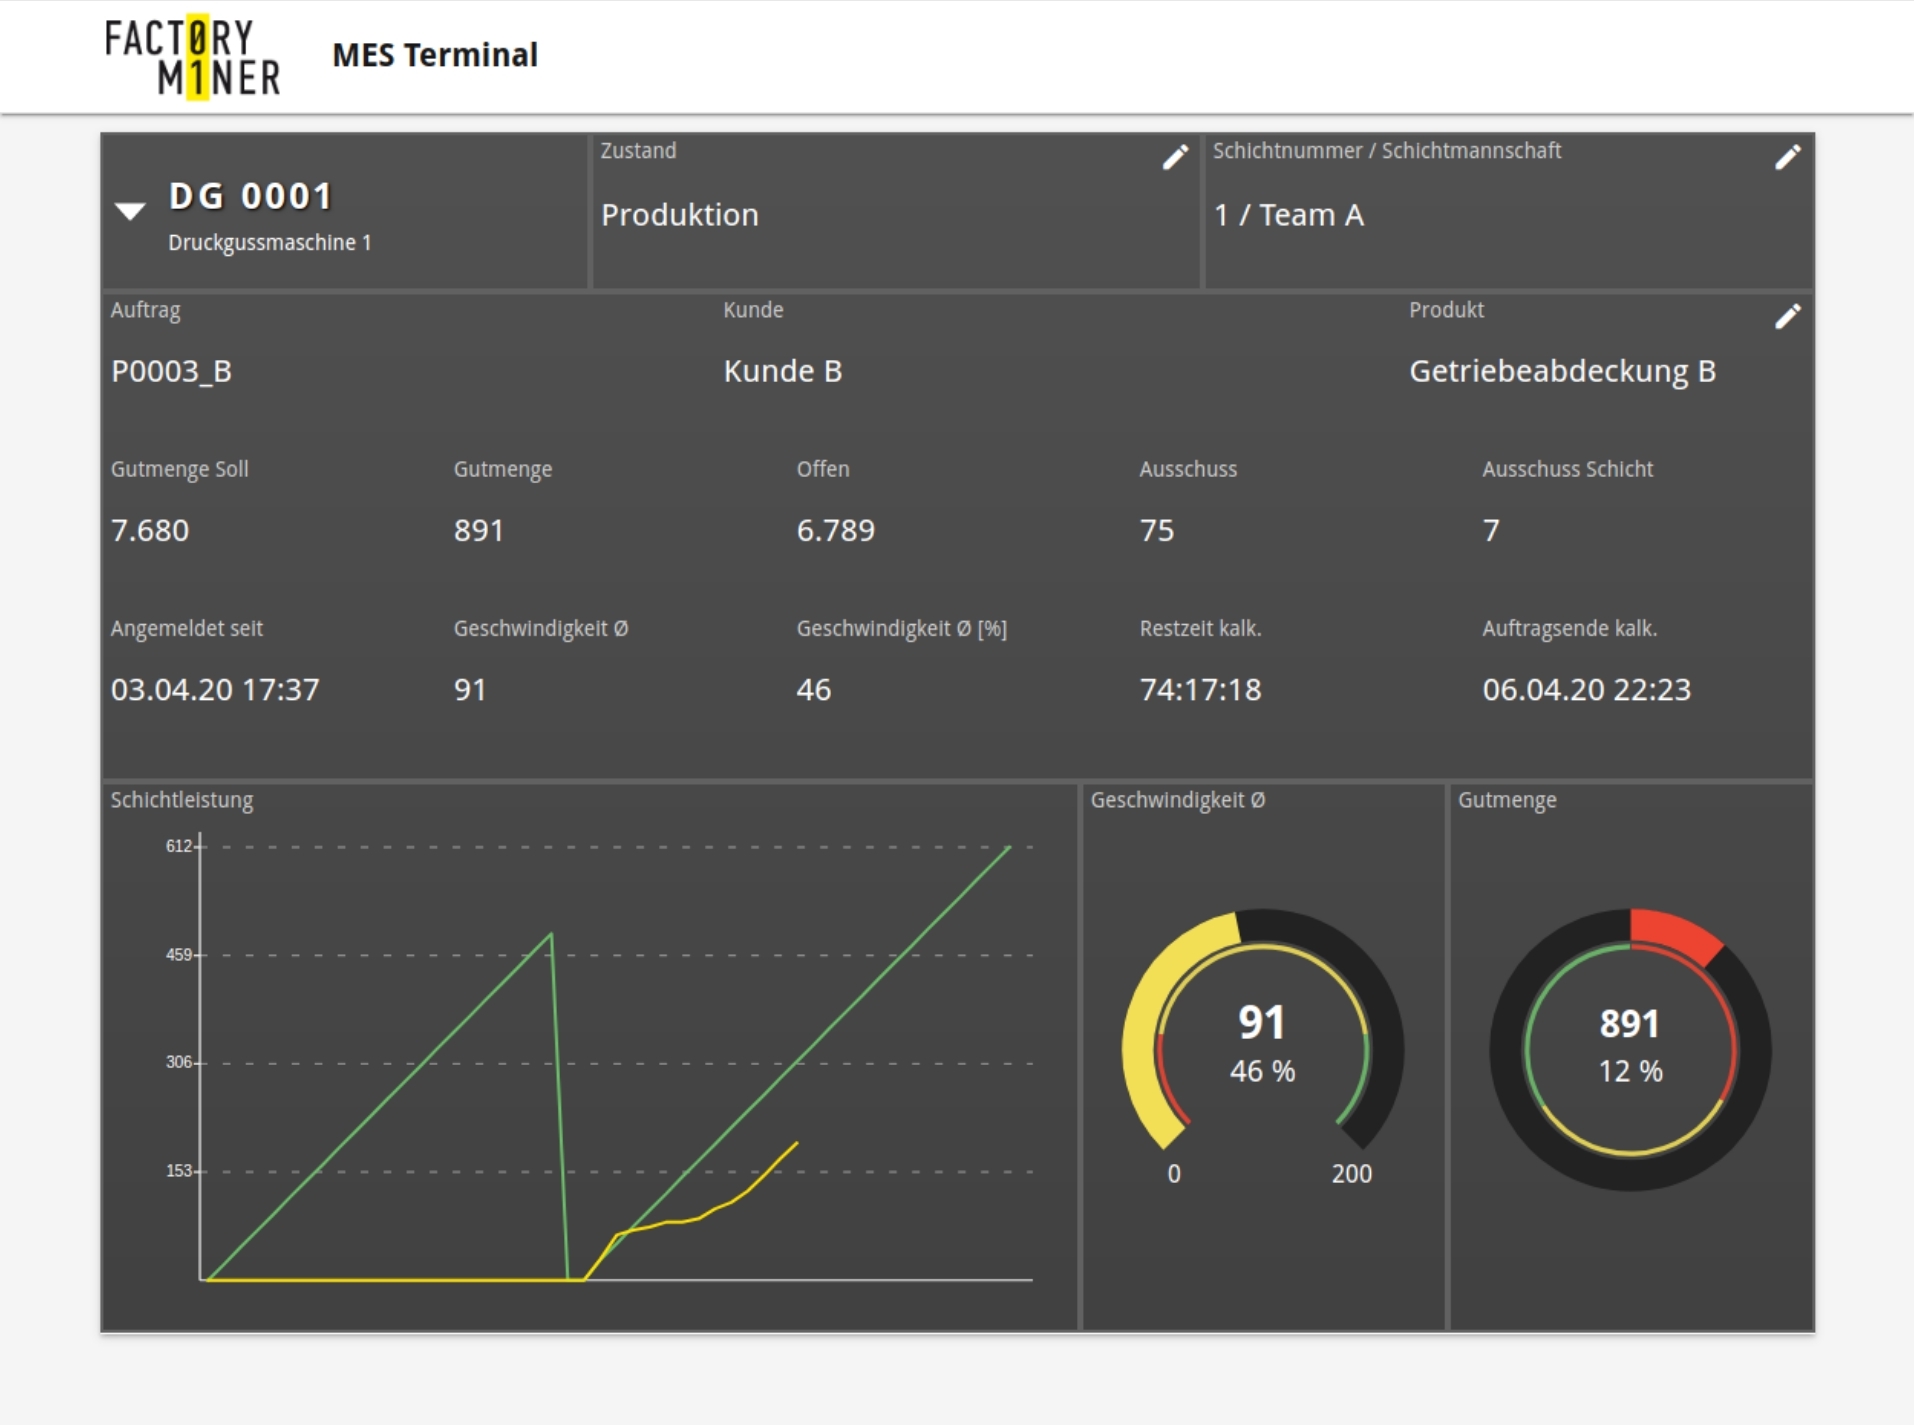This screenshot has height=1425, width=1914.
Task: Click the Gutmenge value 891 in the table
Action: coord(479,530)
